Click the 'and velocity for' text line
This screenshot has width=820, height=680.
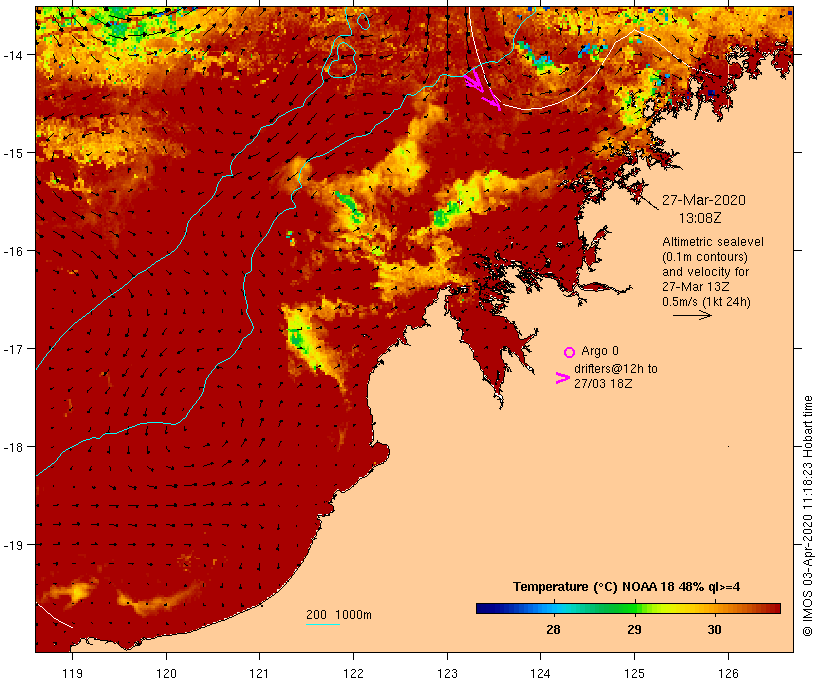click(705, 271)
